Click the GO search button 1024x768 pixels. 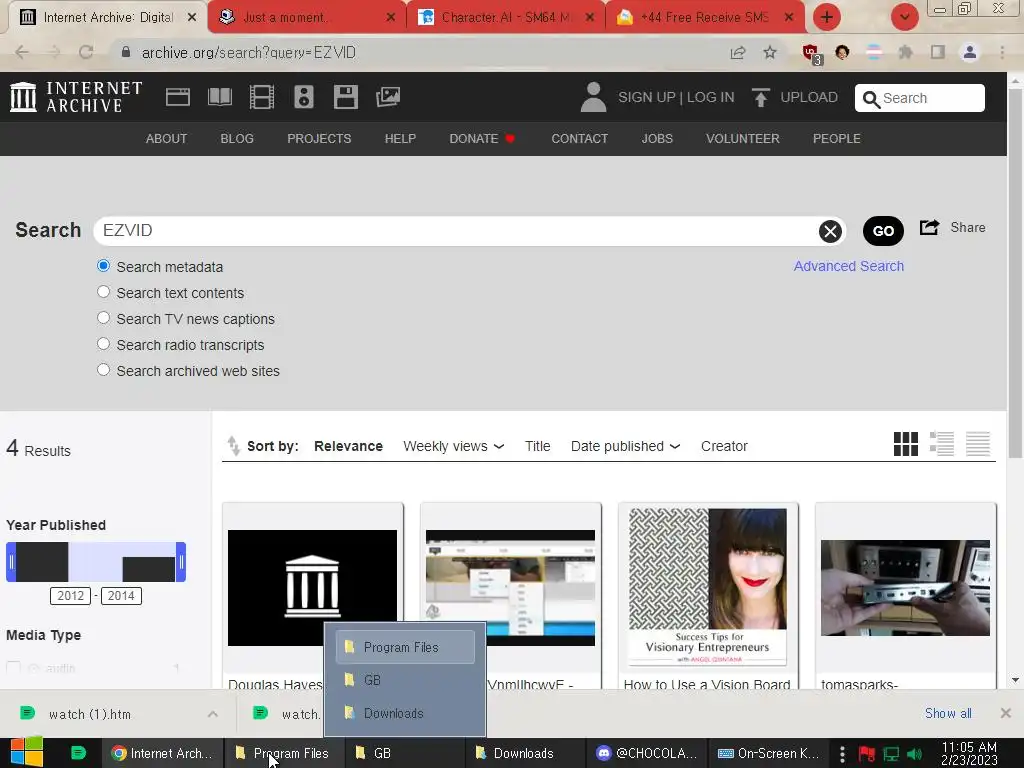(x=883, y=231)
